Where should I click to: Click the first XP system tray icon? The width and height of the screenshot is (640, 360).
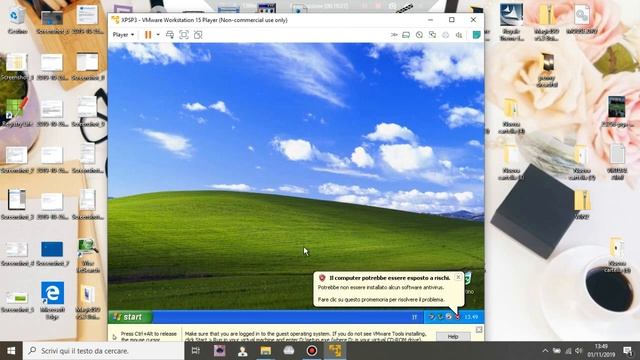[431, 317]
